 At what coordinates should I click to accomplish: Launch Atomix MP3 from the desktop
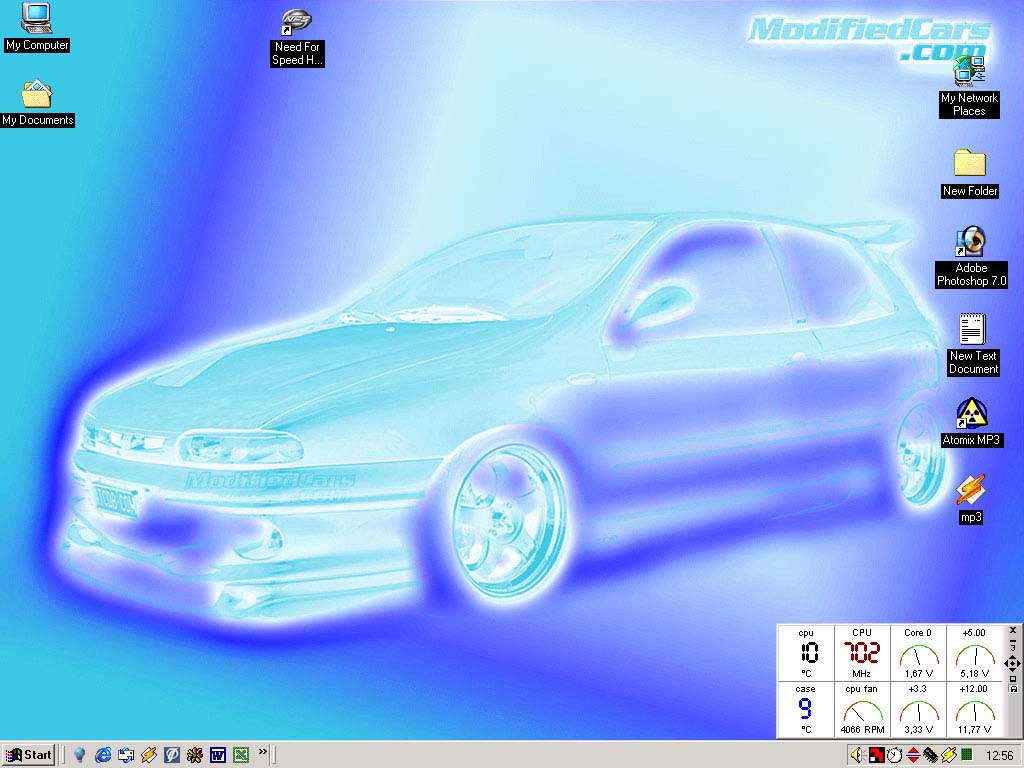(970, 413)
